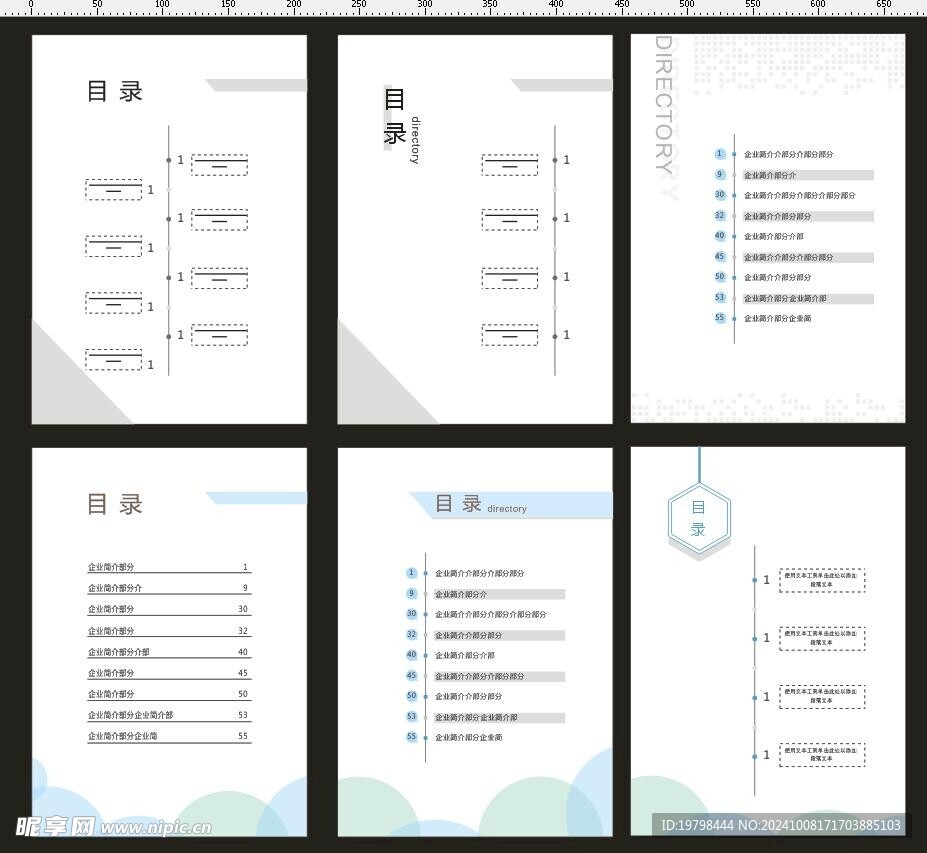Select the 目录 heading beside the light blue bar
Screen dimensions: 927x853
point(115,504)
